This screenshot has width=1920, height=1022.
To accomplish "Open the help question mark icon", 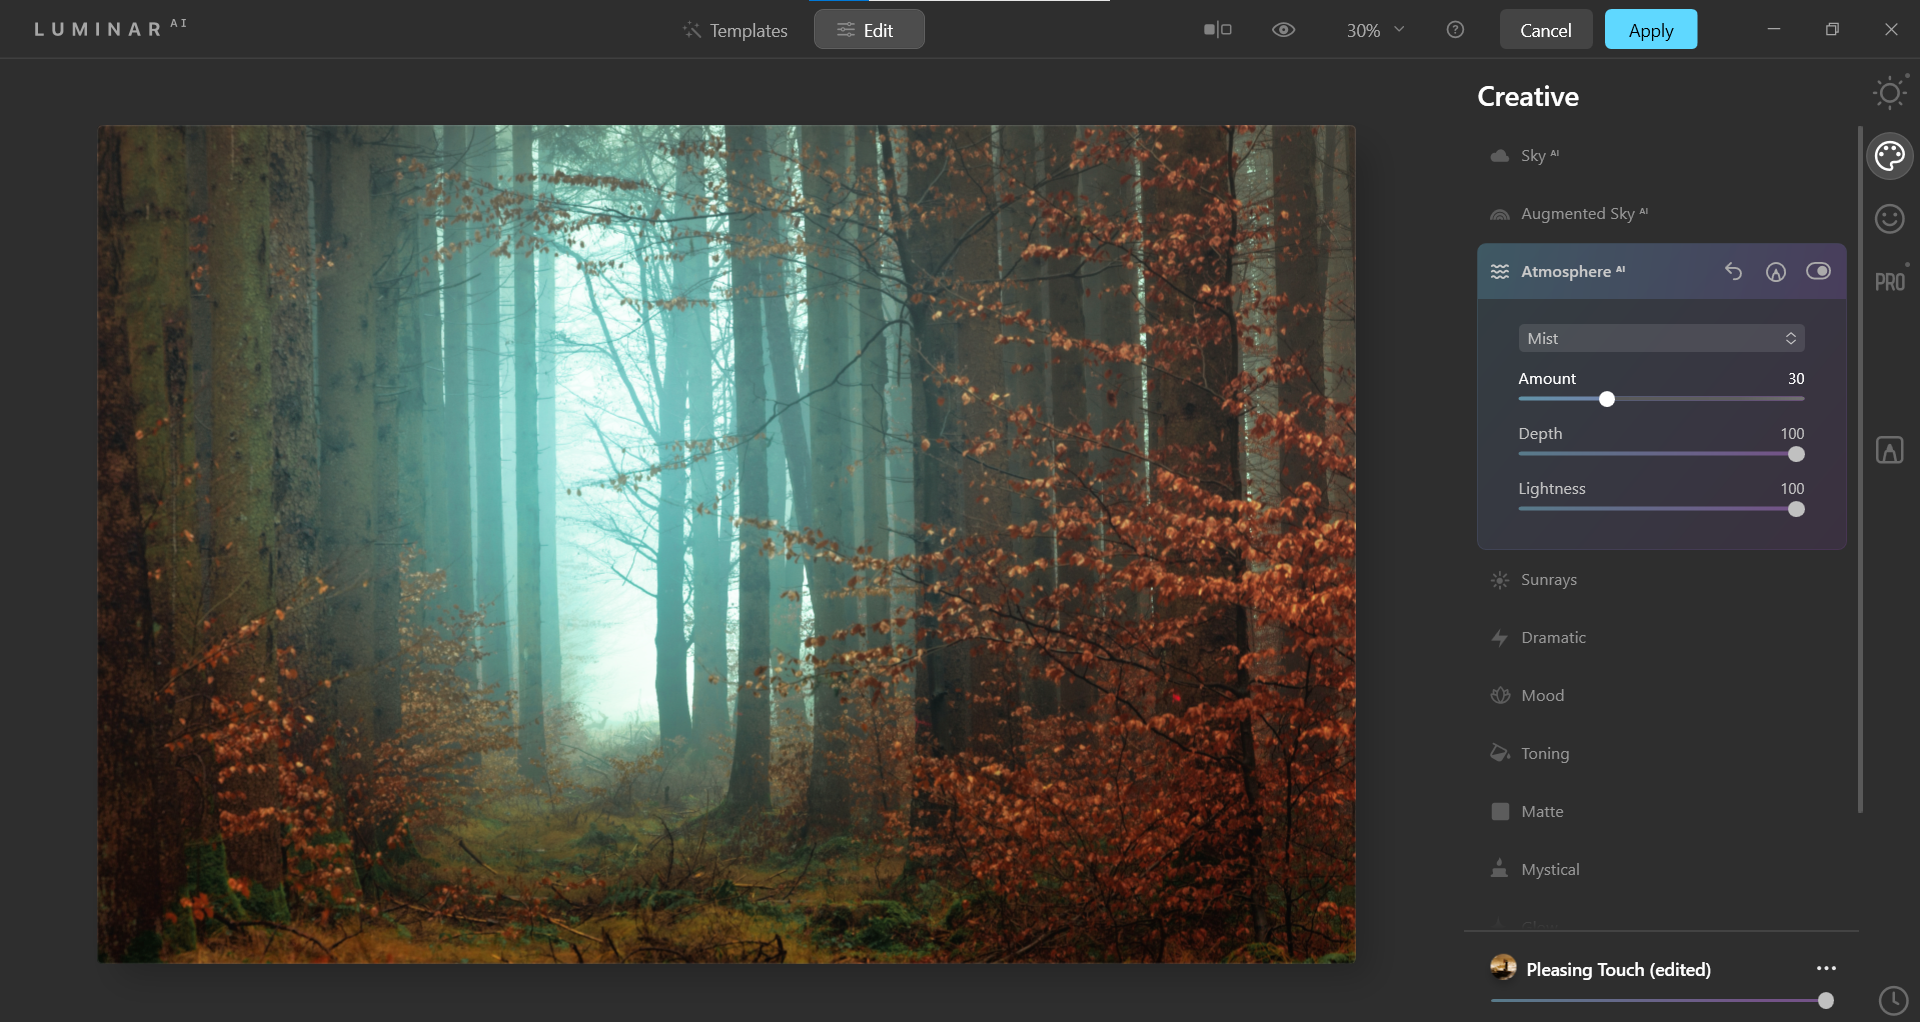I will click(1455, 30).
